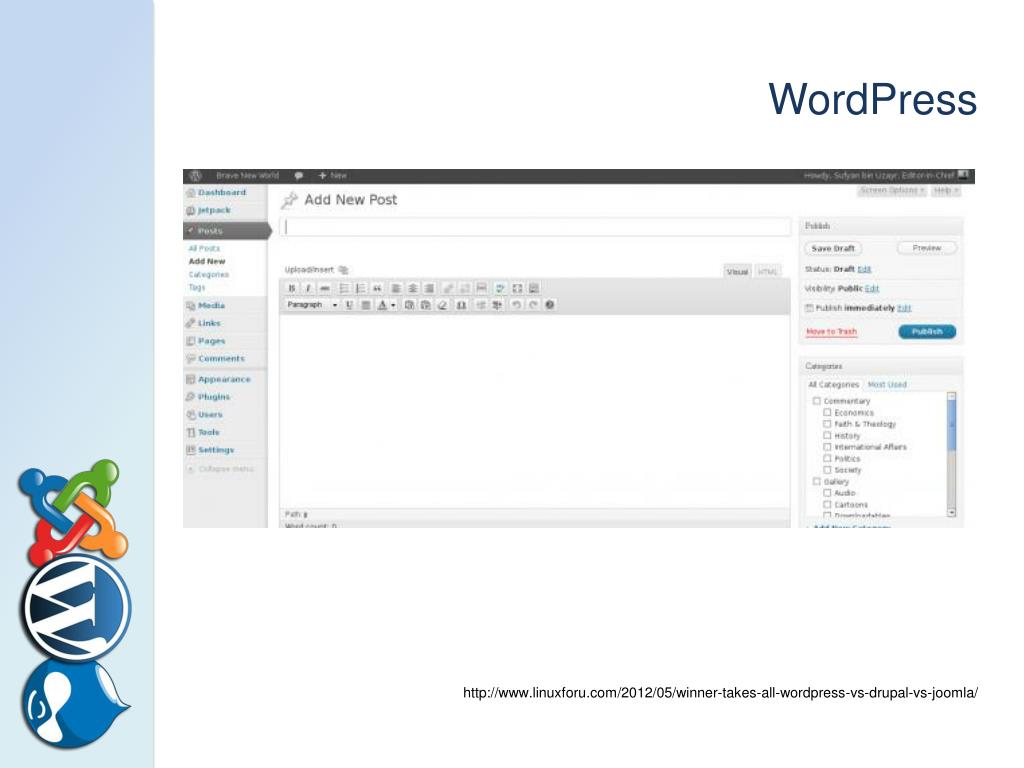Align text center
Viewport: 1024px width, 768px height.
coord(413,288)
